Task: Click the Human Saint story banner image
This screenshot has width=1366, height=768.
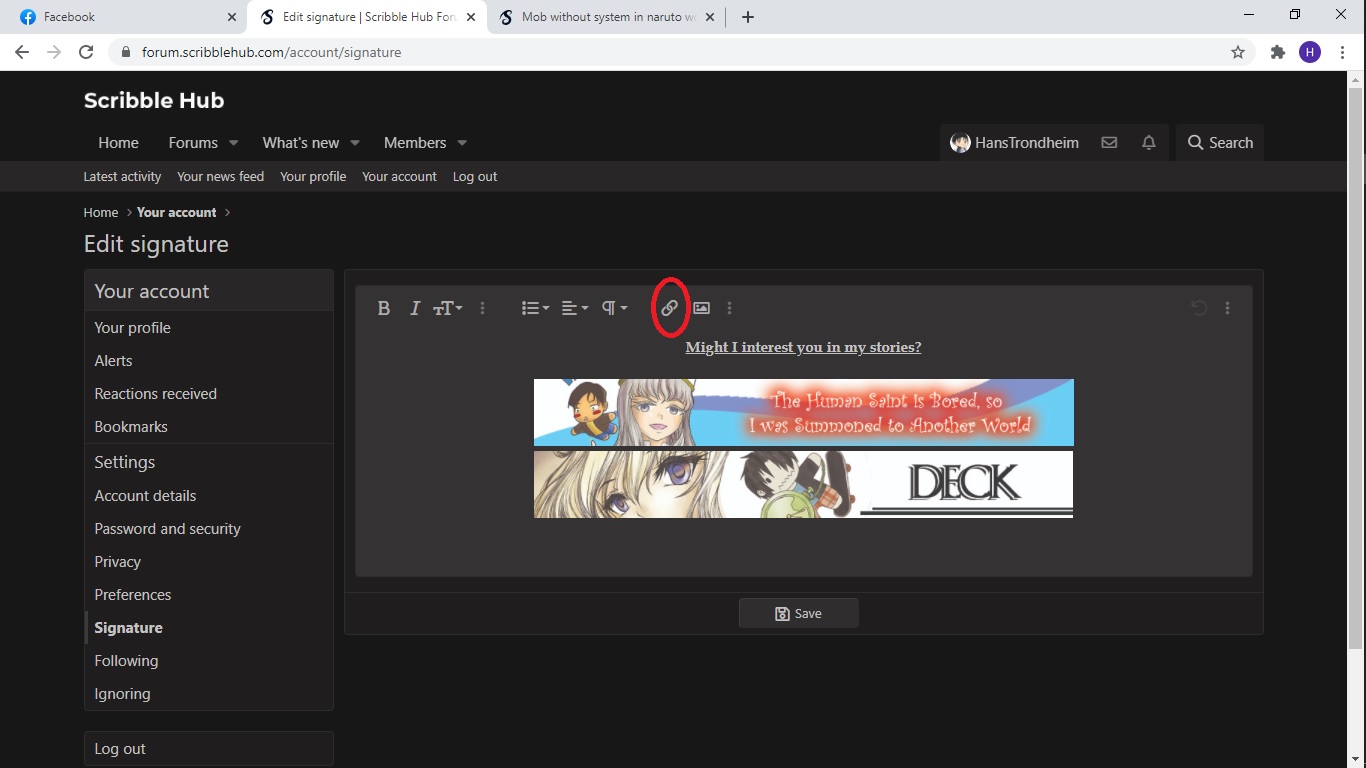Action: (x=803, y=412)
